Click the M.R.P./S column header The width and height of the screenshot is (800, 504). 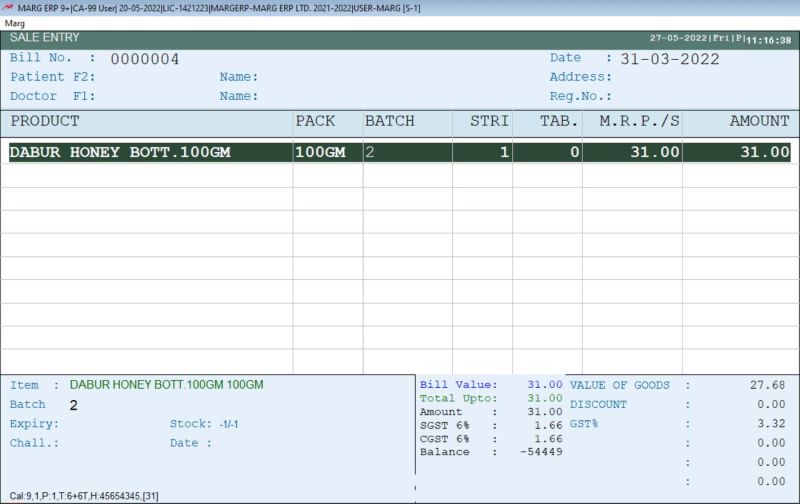(x=639, y=121)
